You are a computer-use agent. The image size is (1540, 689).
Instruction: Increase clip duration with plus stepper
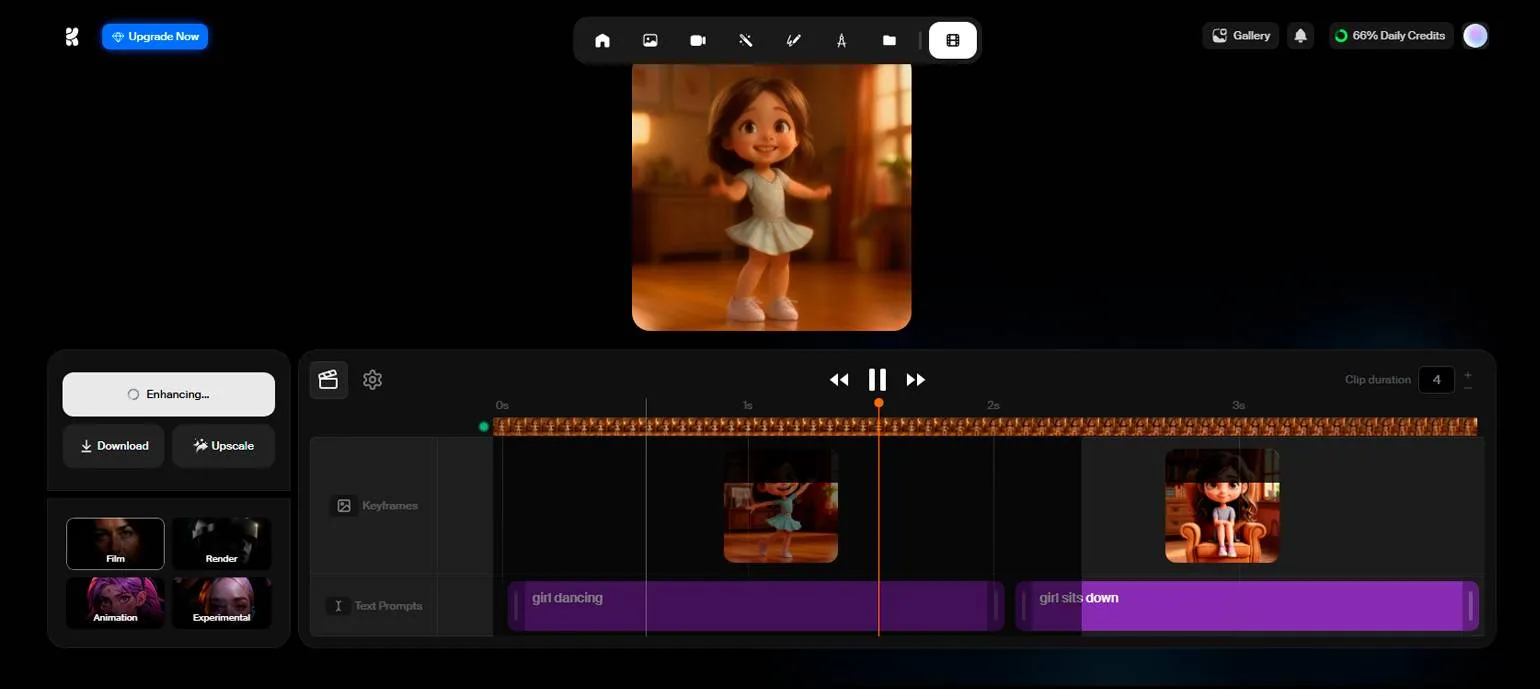pyautogui.click(x=1468, y=374)
